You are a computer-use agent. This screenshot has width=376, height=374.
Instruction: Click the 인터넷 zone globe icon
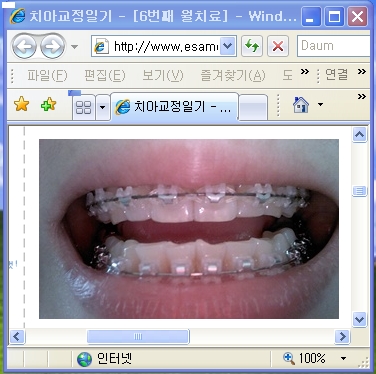click(x=84, y=359)
